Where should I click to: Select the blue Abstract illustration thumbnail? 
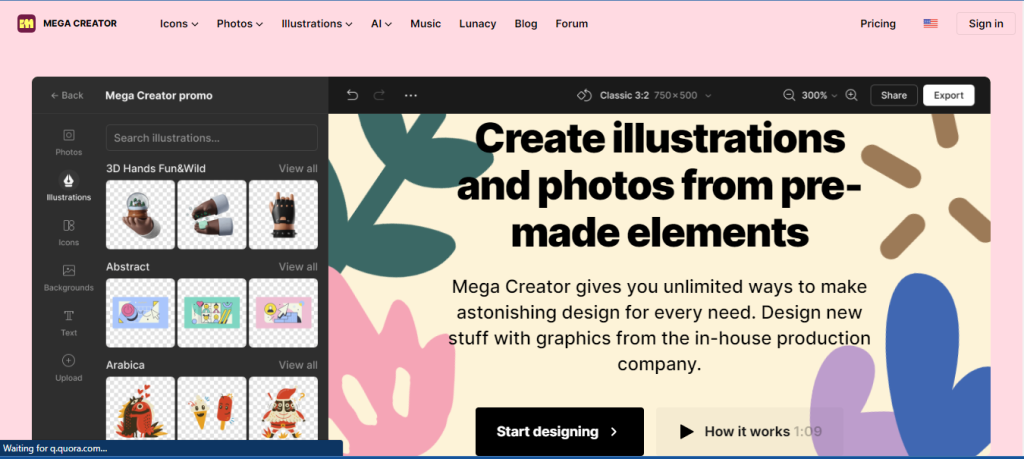click(140, 313)
